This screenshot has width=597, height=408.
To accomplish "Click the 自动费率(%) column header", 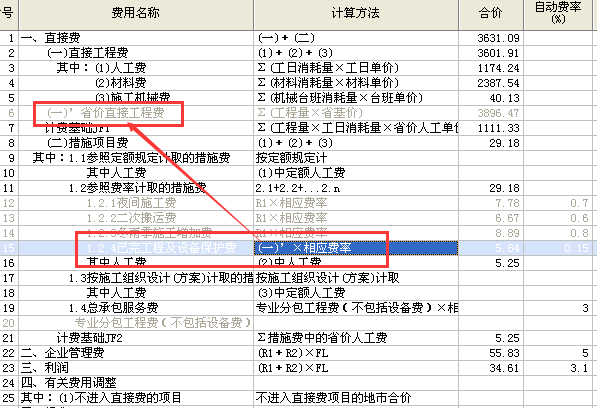I will click(x=558, y=14).
